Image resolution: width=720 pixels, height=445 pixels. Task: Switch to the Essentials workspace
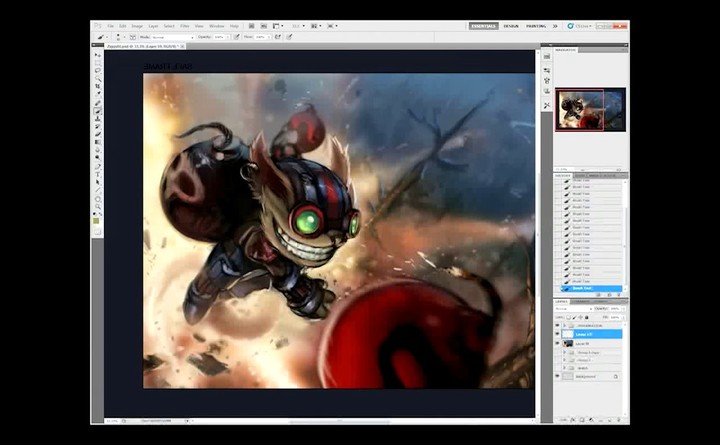pyautogui.click(x=484, y=26)
